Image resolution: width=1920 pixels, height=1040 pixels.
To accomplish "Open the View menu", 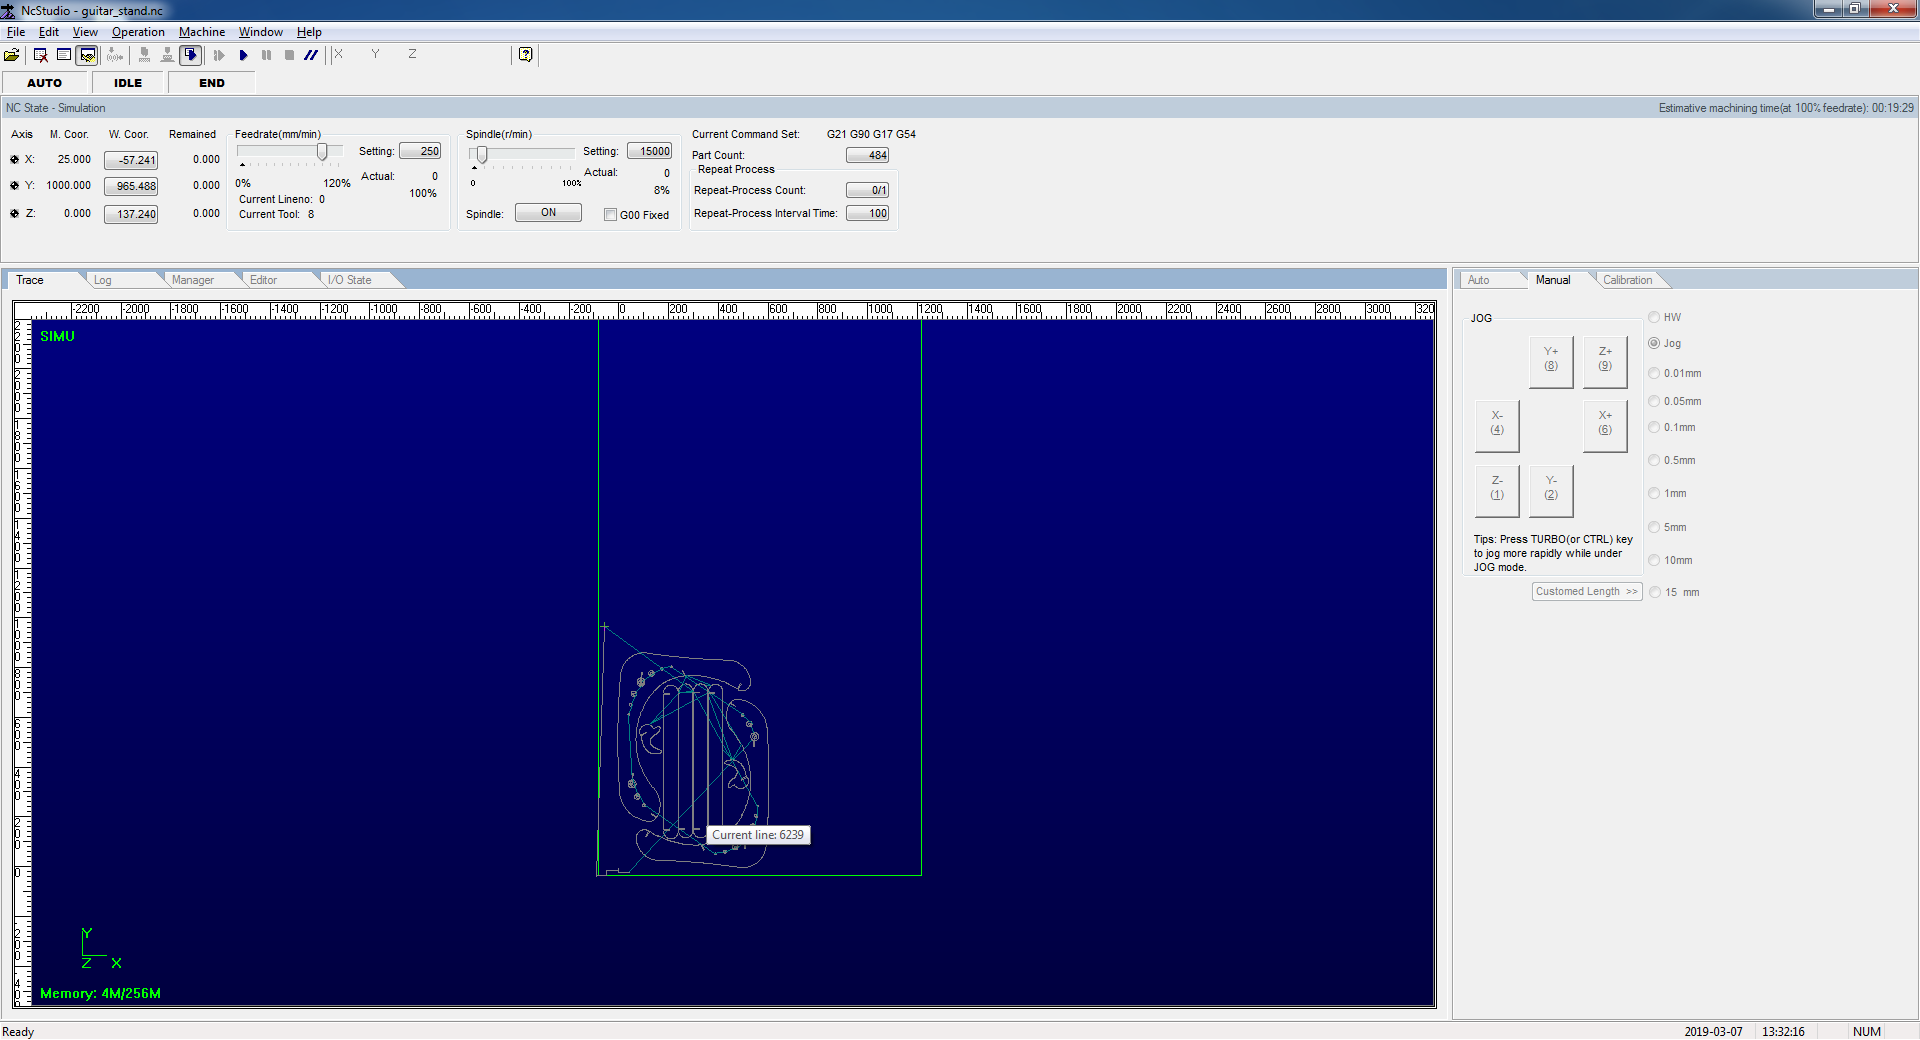I will (85, 32).
